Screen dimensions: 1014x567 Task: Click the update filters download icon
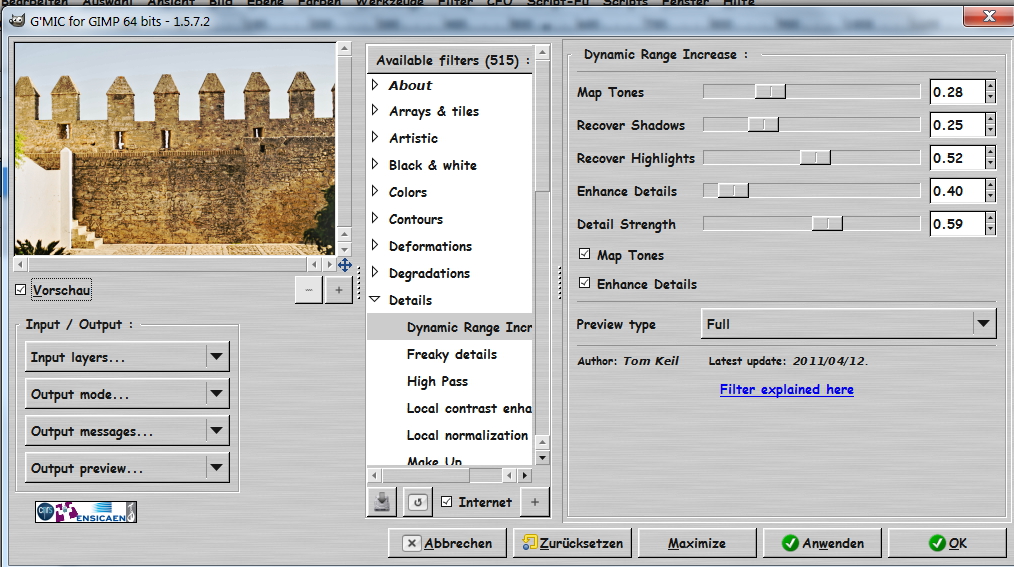coord(381,502)
